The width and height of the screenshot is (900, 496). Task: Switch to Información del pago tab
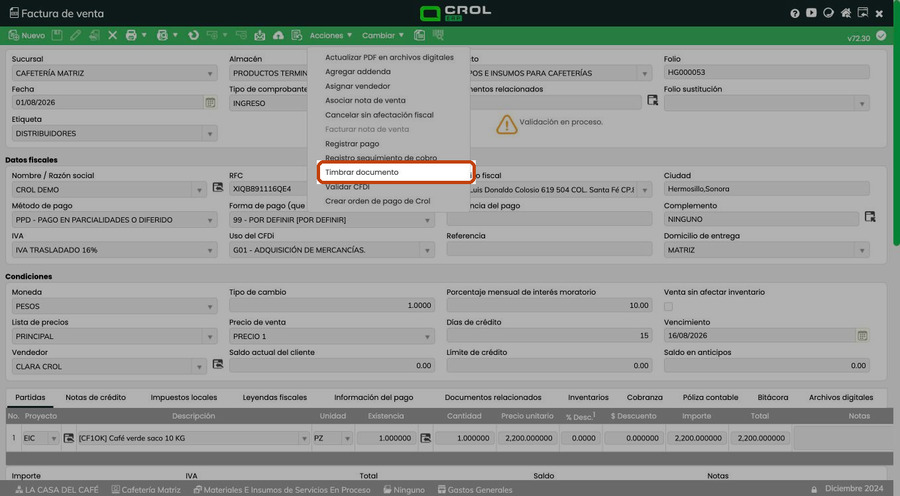click(374, 397)
